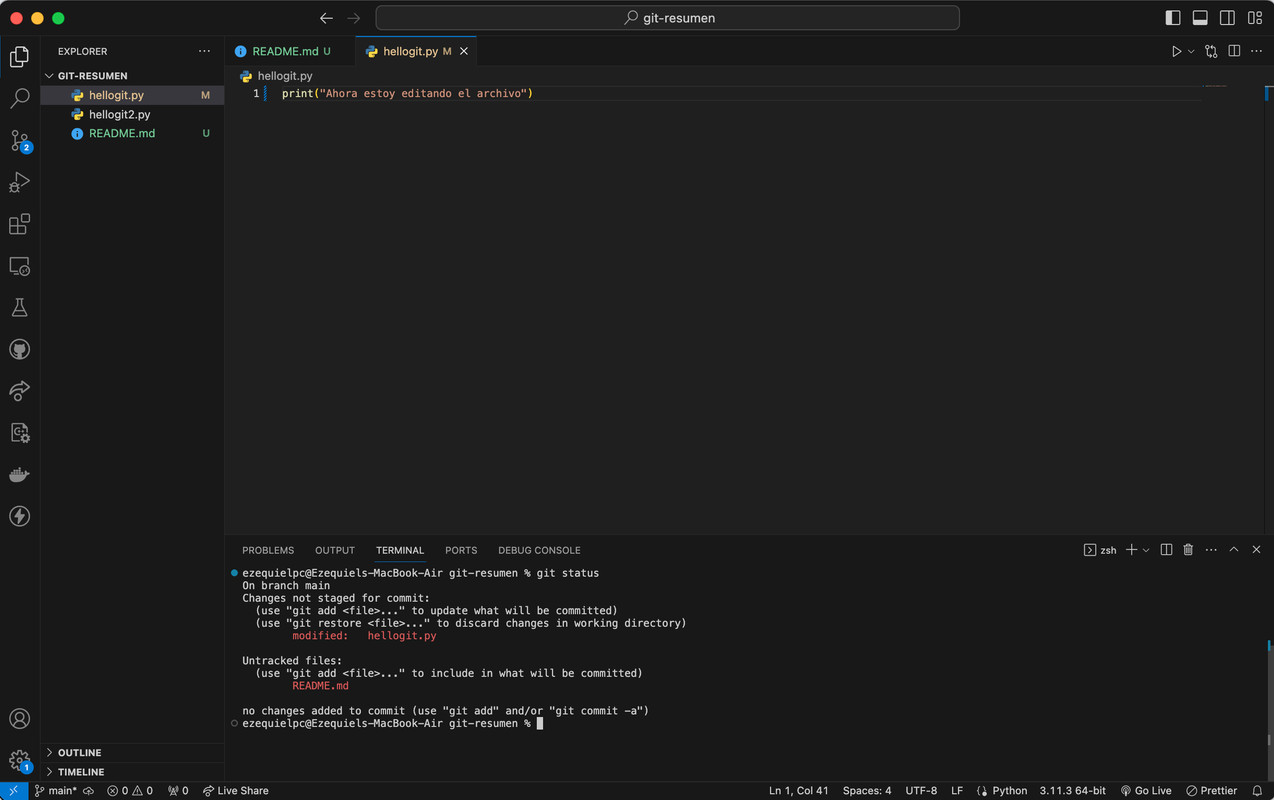Screen dimensions: 1274x800
Task: Change indentation via Spaces: 4
Action: pyautogui.click(x=867, y=791)
